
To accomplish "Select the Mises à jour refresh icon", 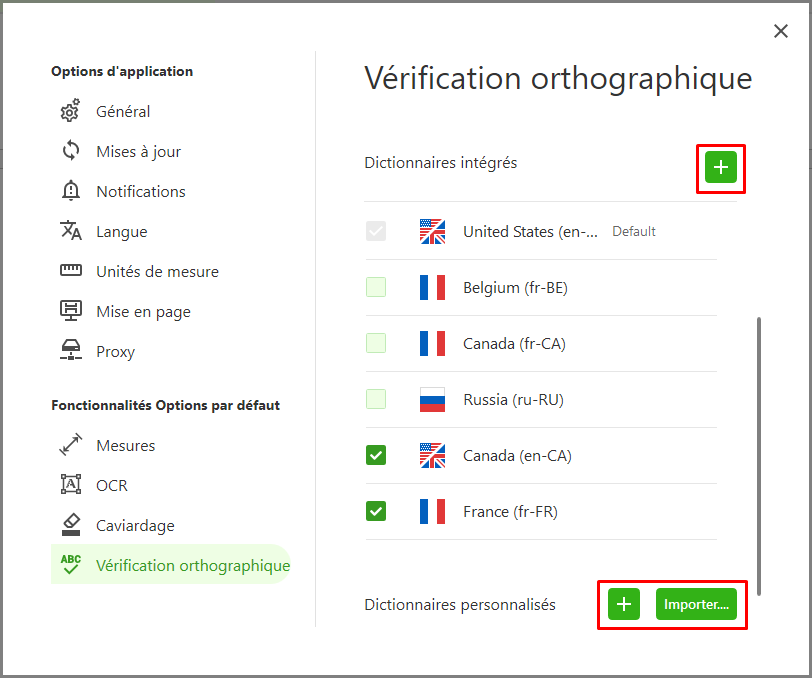I will click(x=70, y=151).
